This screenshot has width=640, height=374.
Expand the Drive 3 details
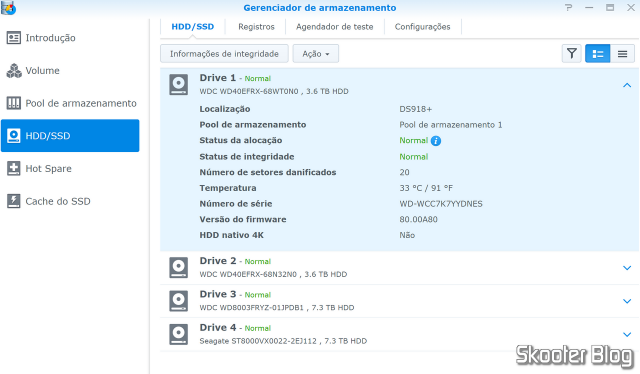627,301
